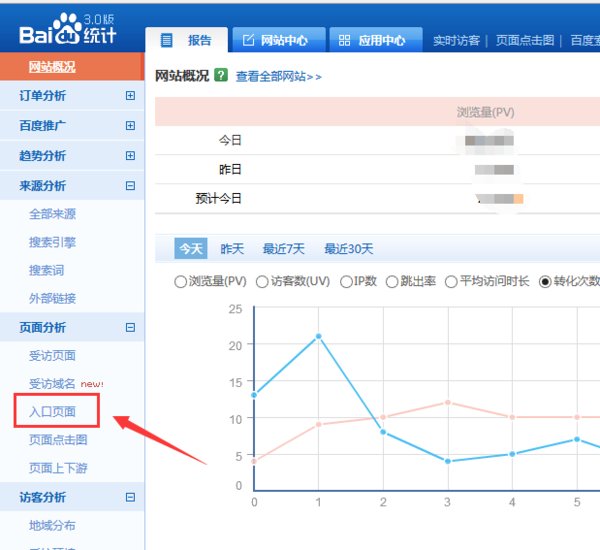Collapse the 来源分析 section
This screenshot has width=600, height=550.
pyautogui.click(x=130, y=186)
